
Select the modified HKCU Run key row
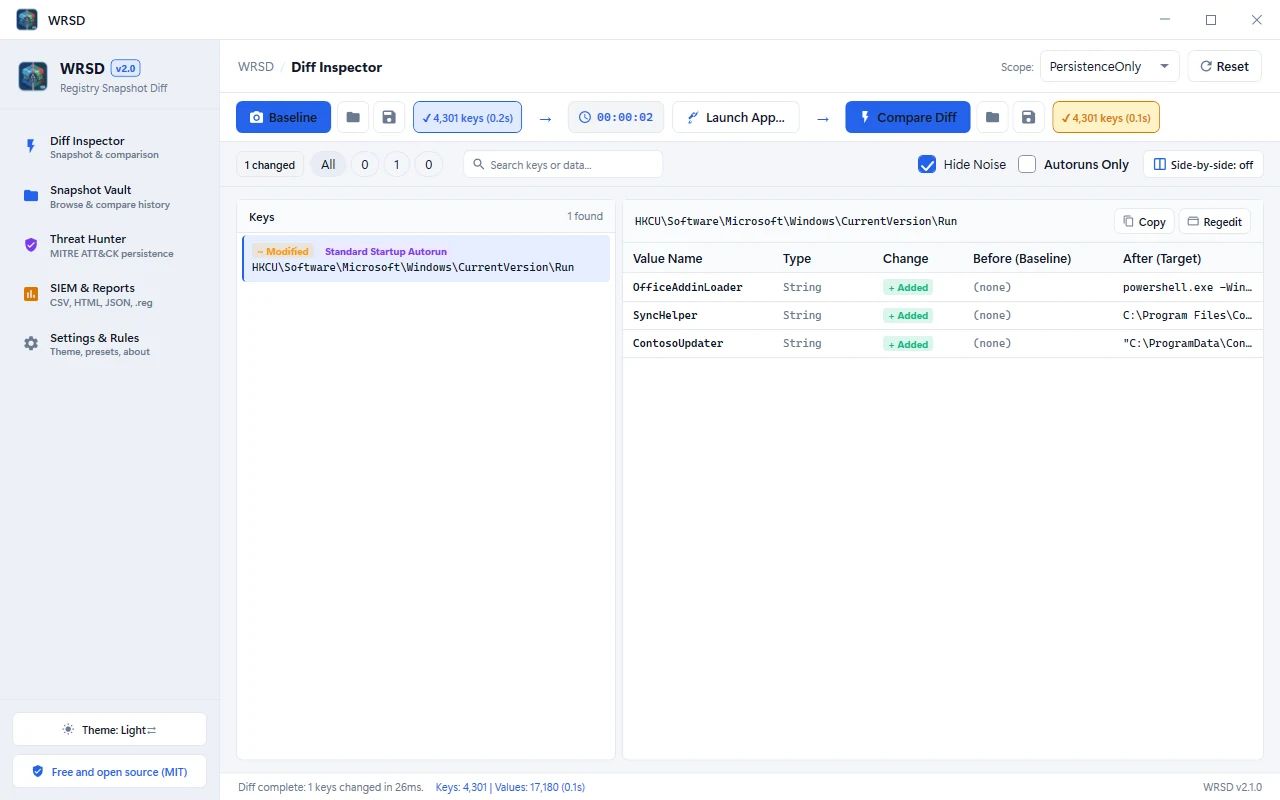click(426, 259)
